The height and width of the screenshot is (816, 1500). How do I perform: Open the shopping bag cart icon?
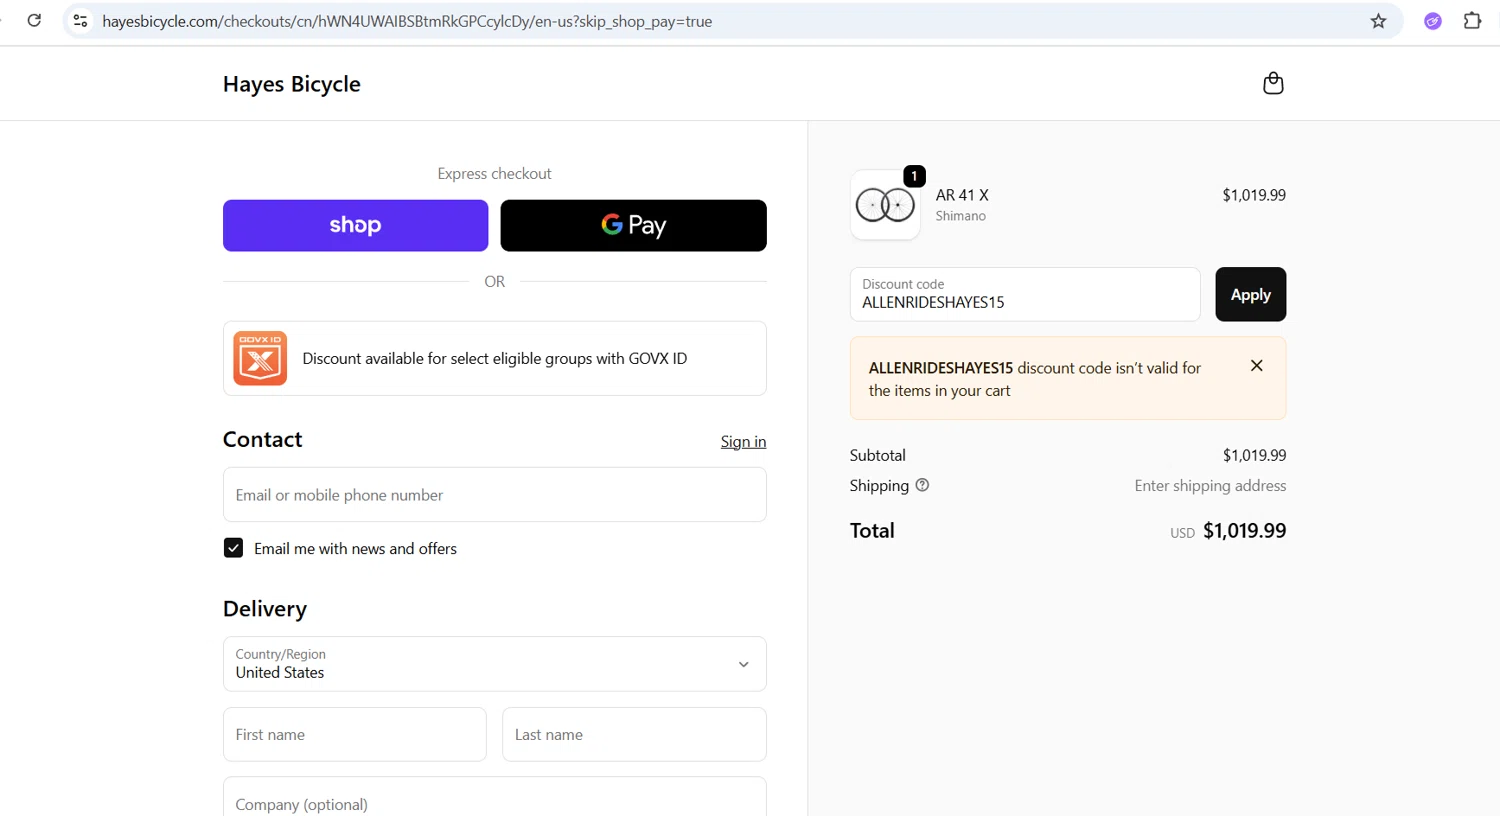coord(1273,83)
